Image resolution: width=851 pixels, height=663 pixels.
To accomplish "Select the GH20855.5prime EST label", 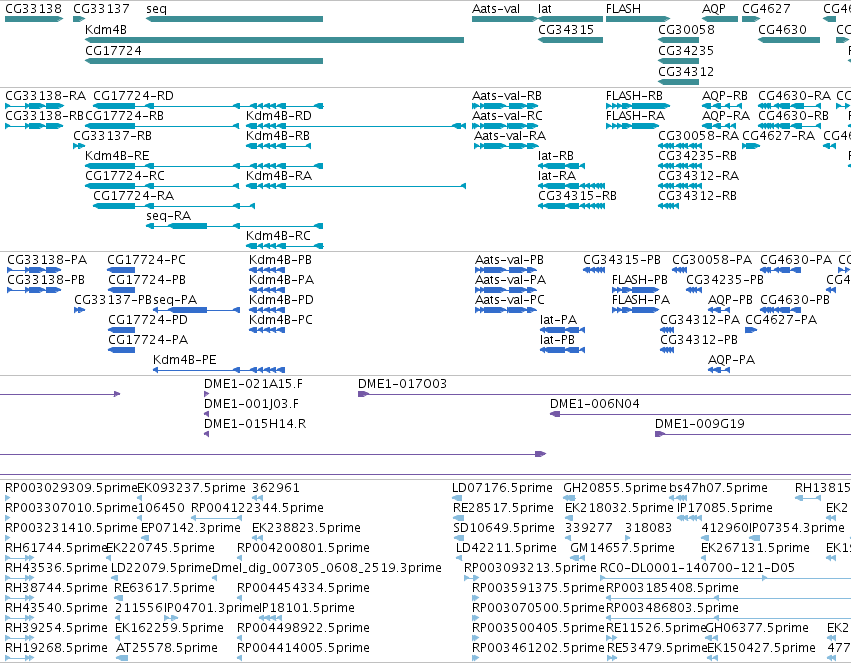I will (615, 488).
